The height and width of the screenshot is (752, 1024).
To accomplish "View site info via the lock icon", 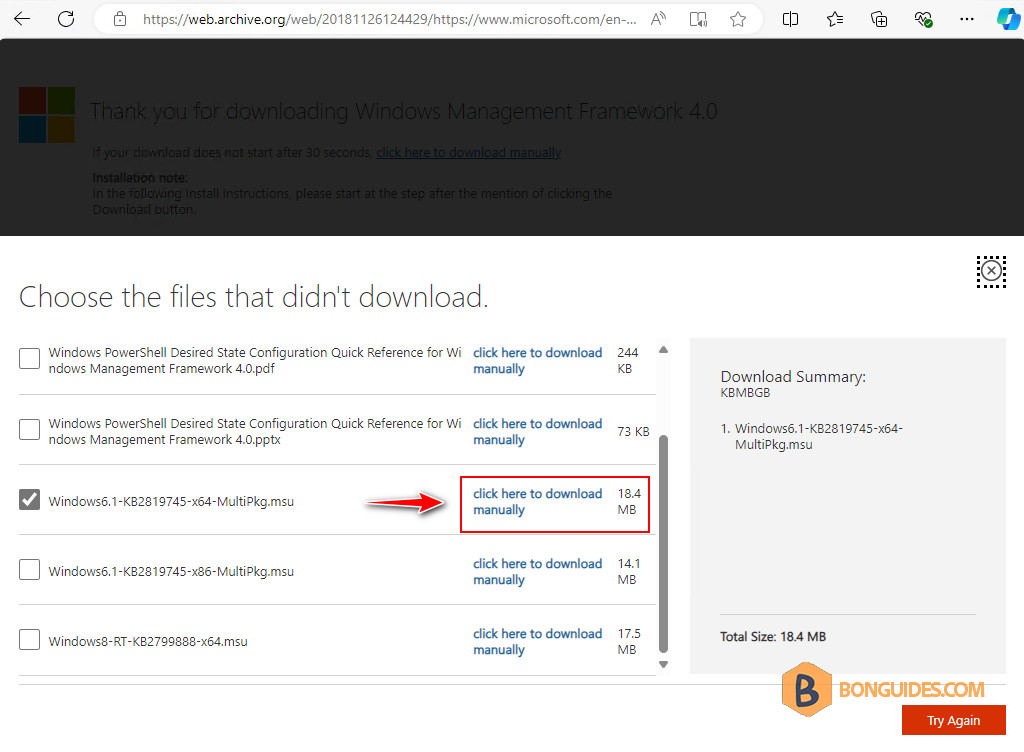I will click(x=120, y=19).
